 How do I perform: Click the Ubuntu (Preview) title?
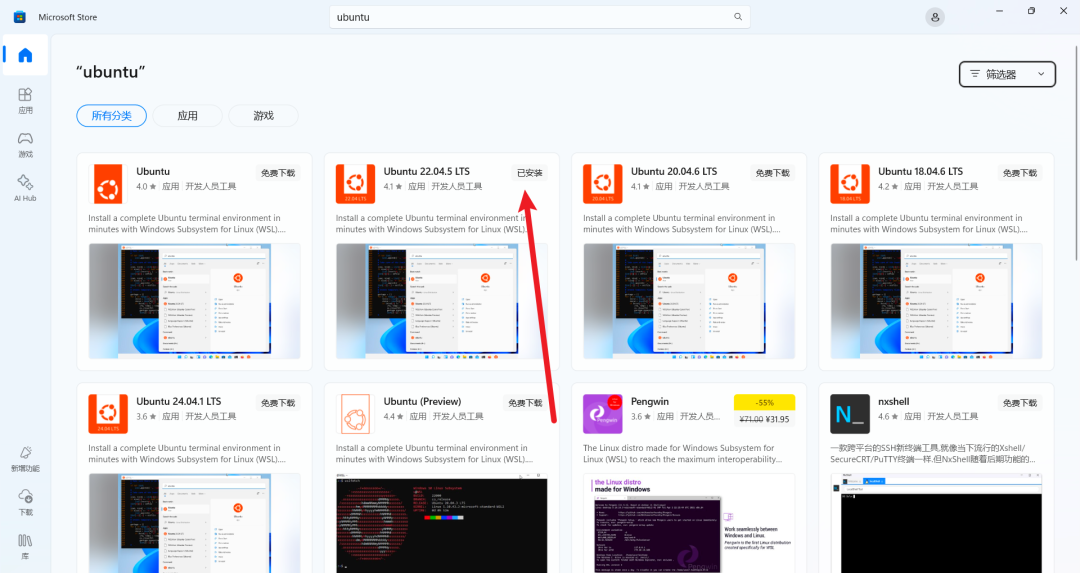click(422, 402)
